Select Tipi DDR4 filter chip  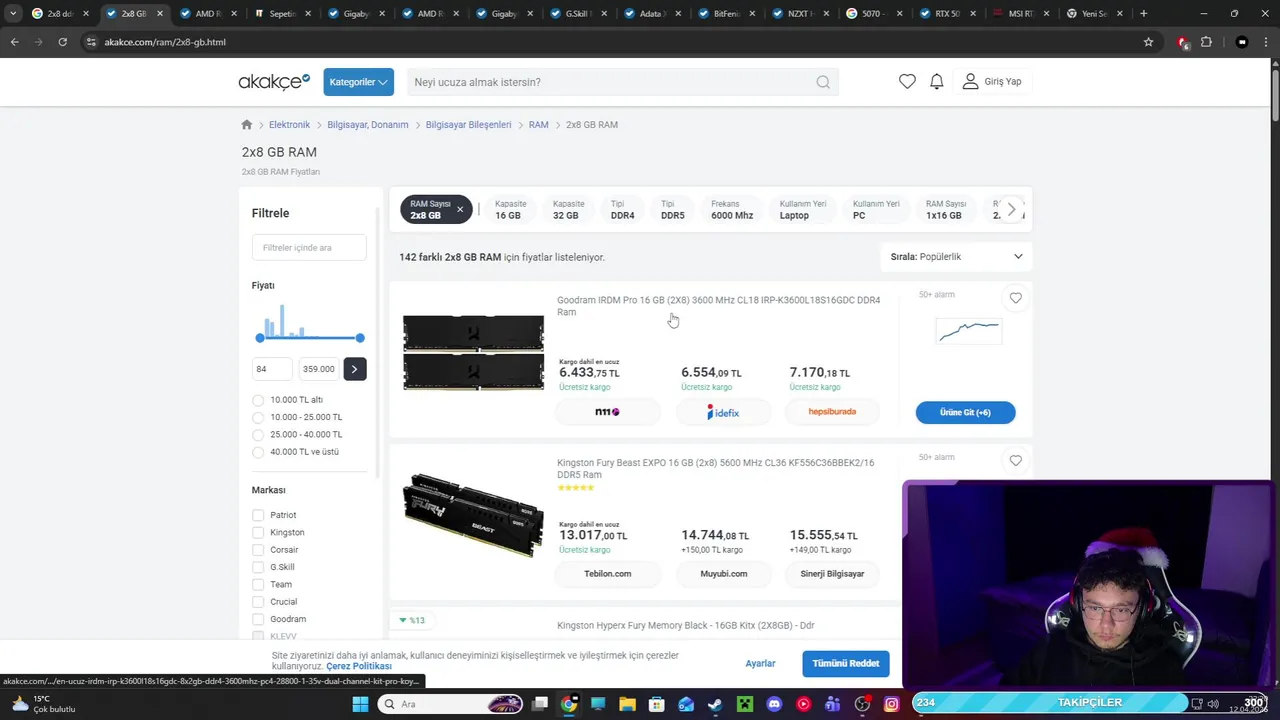[622, 209]
